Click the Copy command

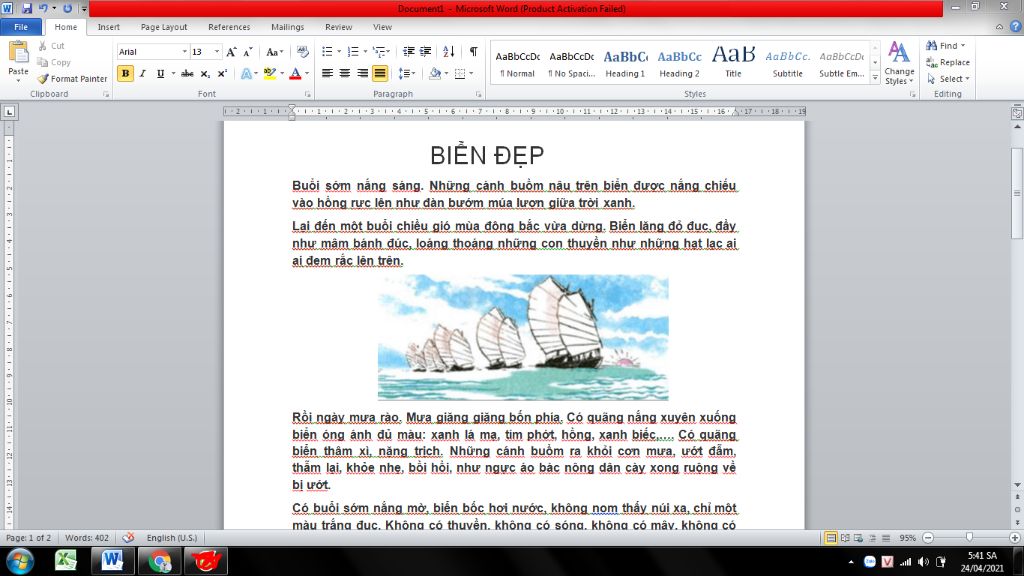54,62
